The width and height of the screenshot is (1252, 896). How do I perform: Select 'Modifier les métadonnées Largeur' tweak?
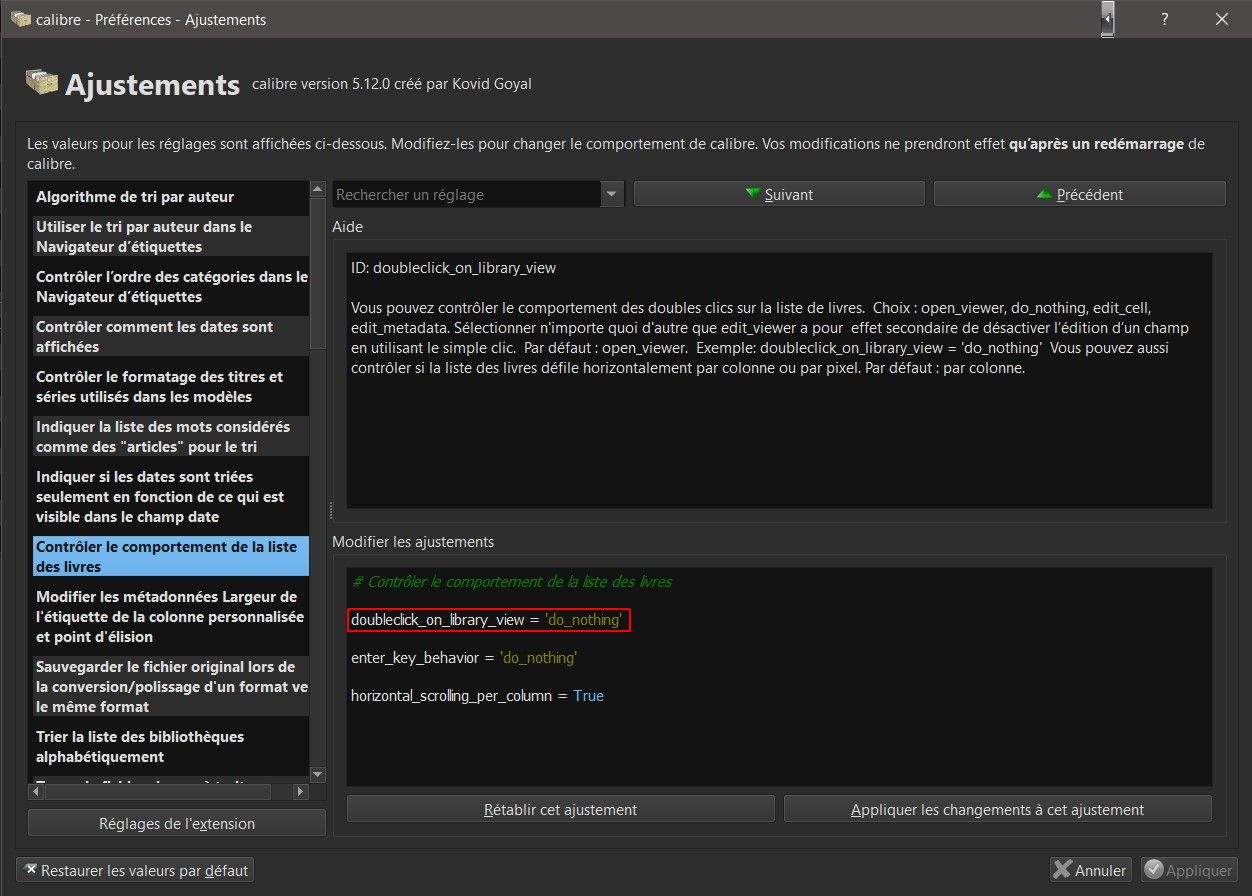click(x=170, y=617)
